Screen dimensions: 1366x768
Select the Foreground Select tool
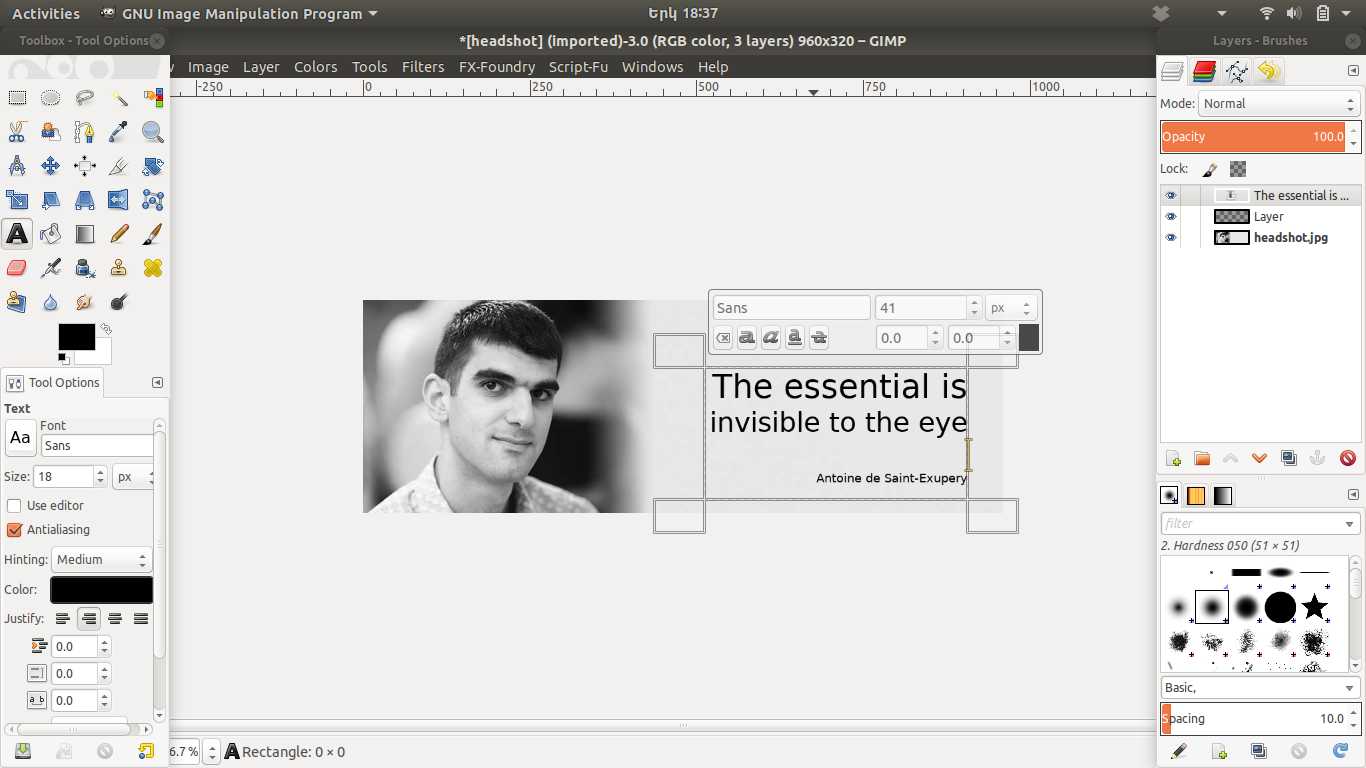51,132
